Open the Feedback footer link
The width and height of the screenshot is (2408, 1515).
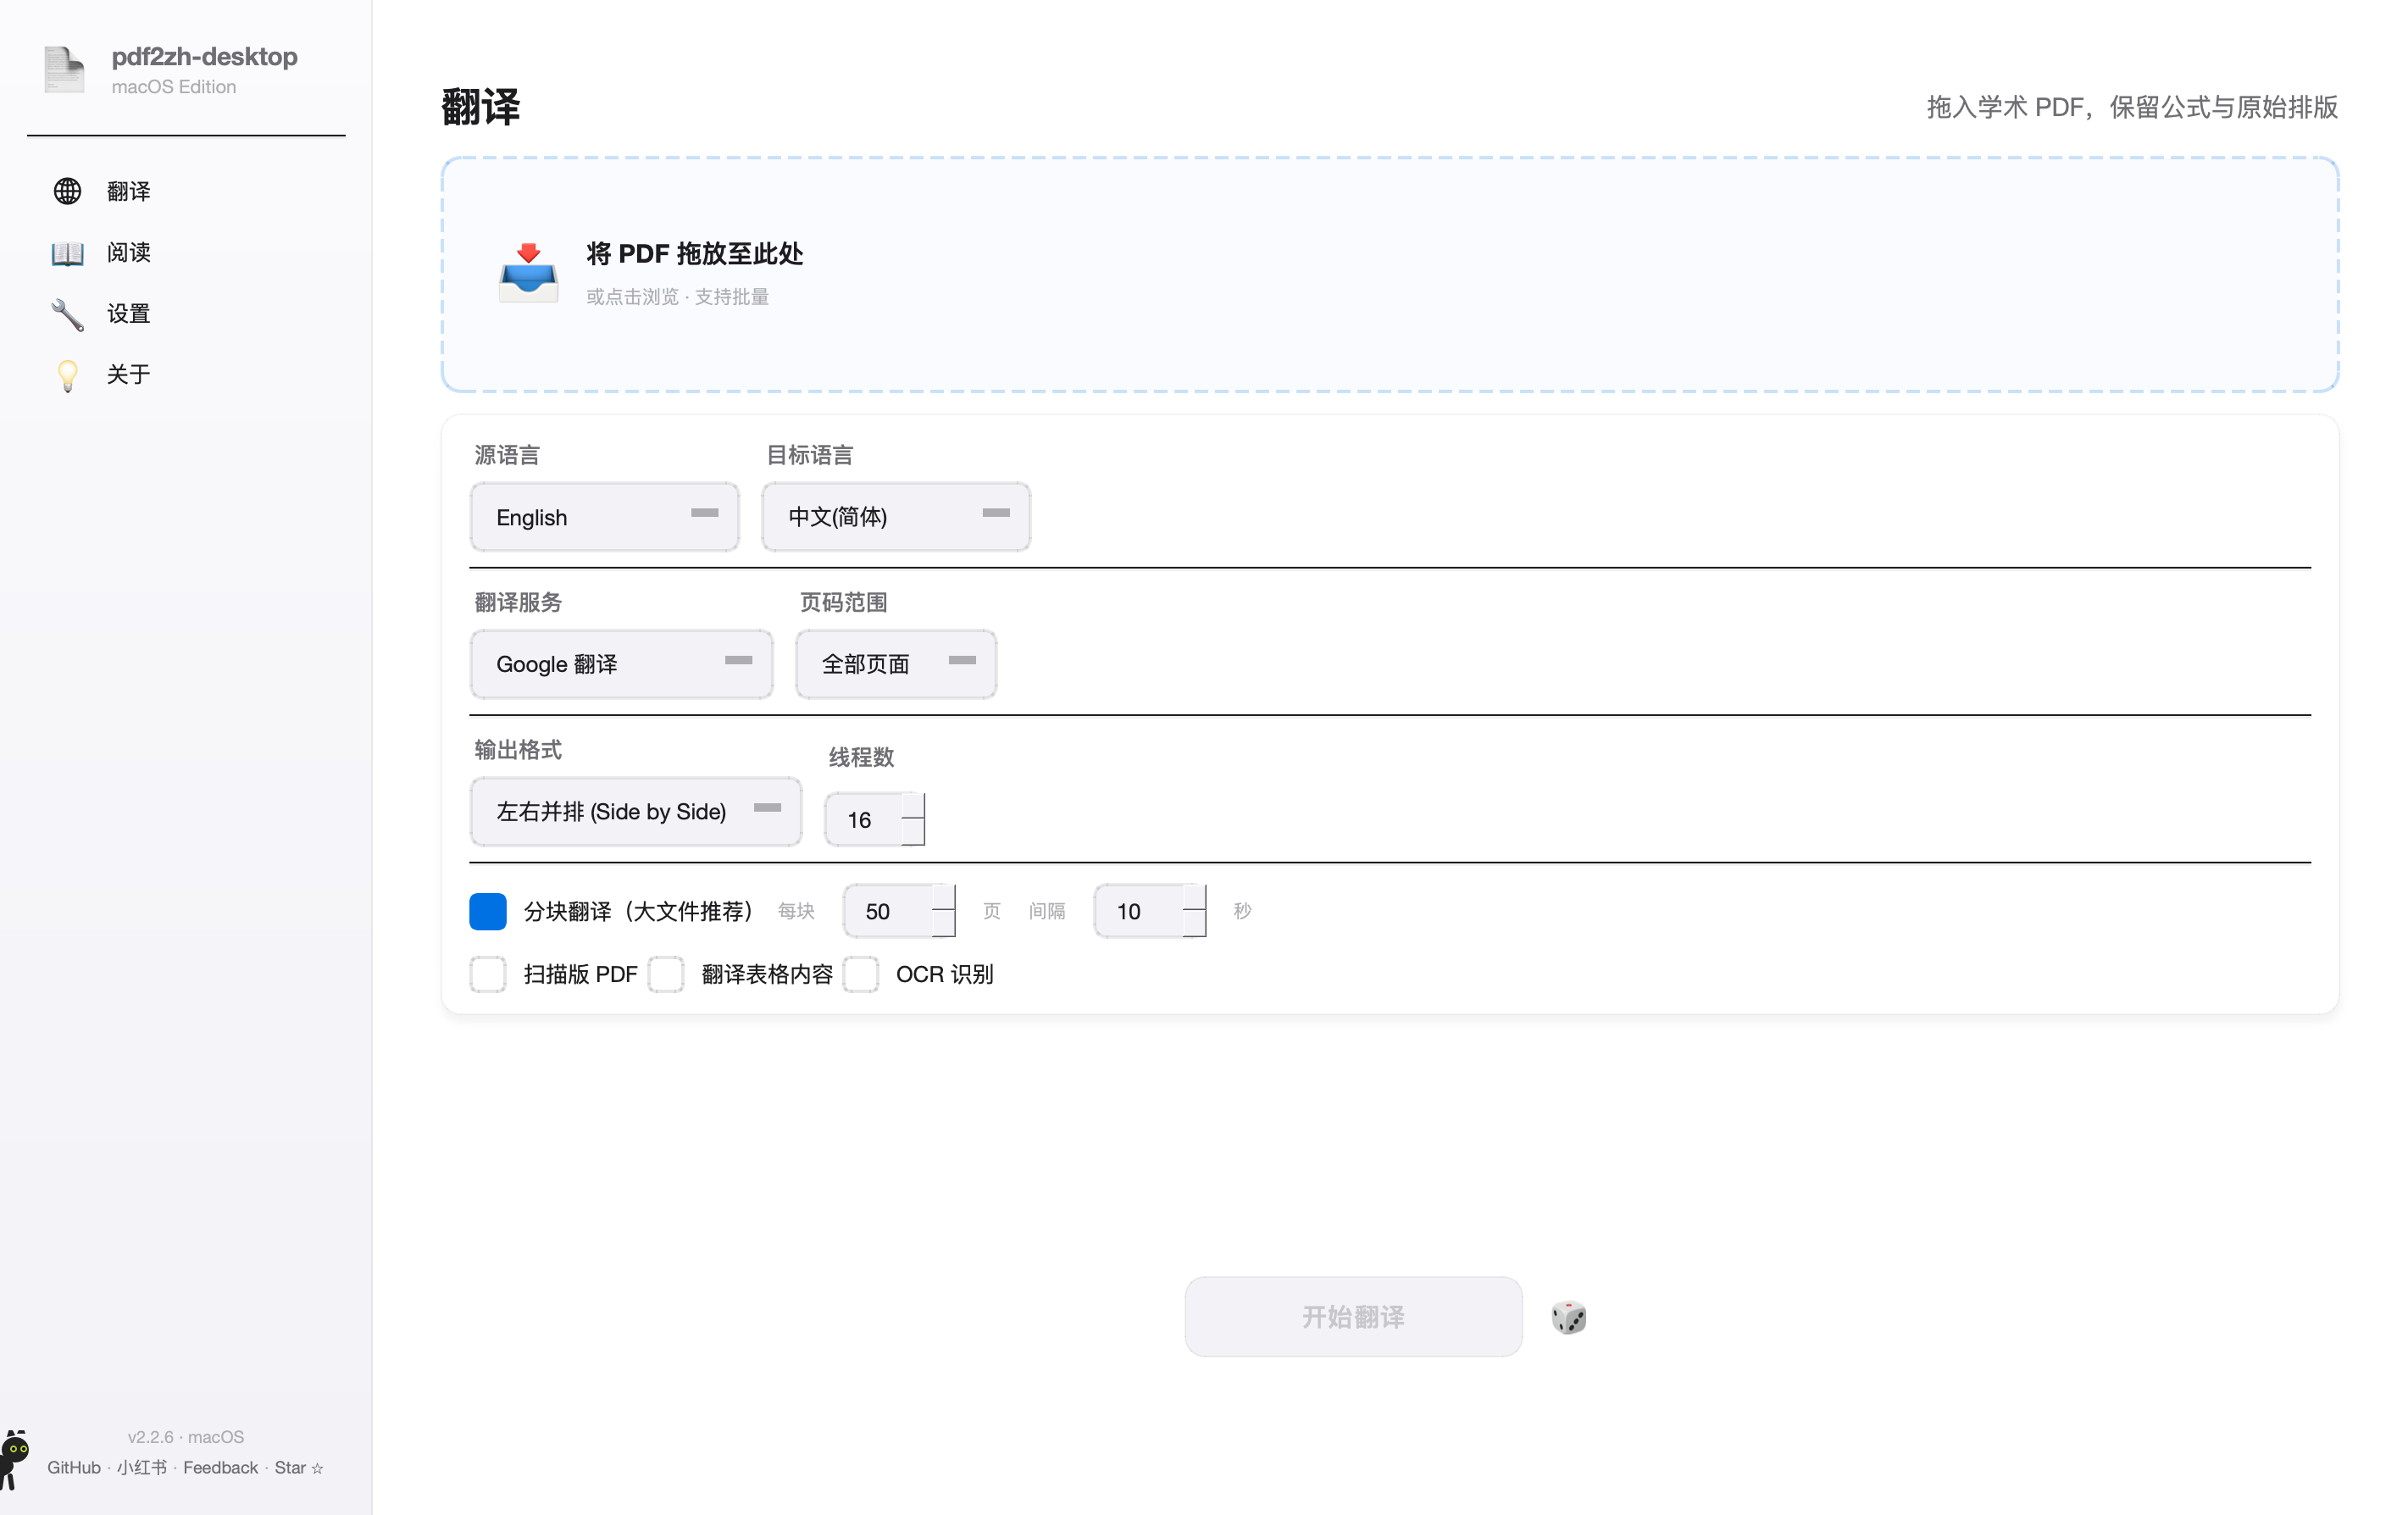pyautogui.click(x=220, y=1467)
